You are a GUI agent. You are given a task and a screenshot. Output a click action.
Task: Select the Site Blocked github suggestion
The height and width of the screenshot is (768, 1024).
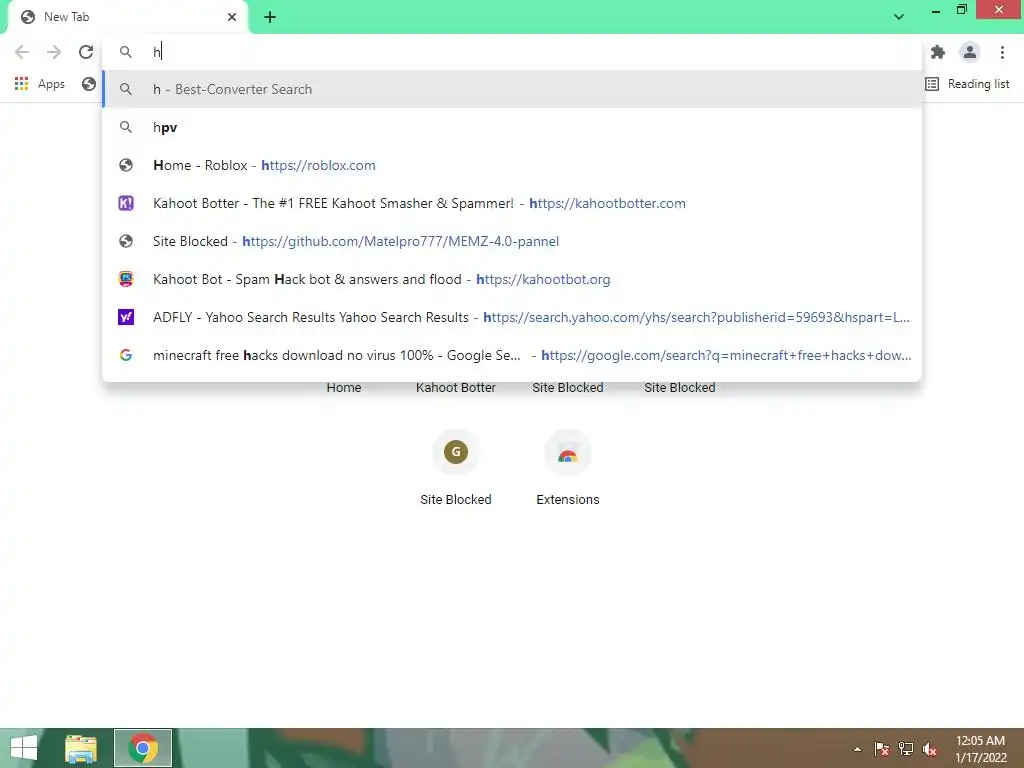[512, 241]
